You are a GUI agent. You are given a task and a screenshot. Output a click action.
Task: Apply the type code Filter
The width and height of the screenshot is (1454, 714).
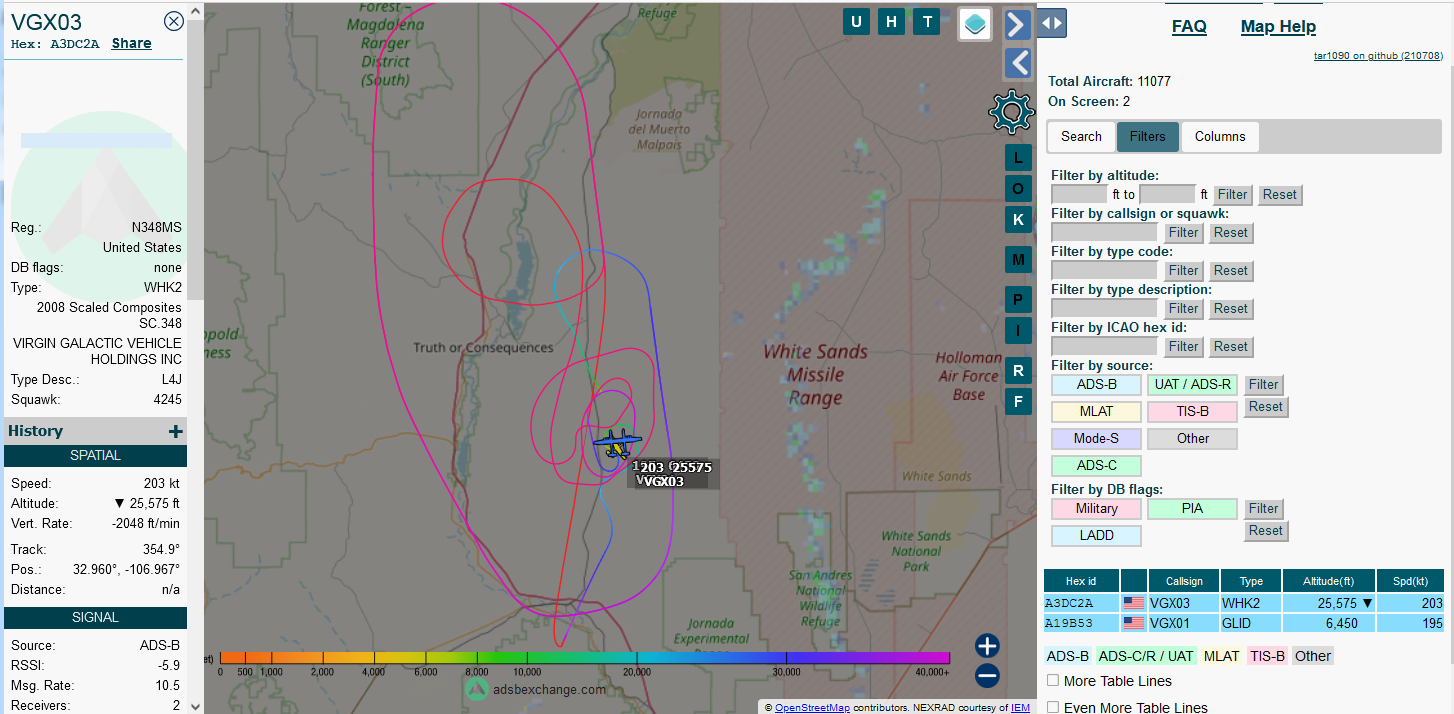pyautogui.click(x=1184, y=271)
